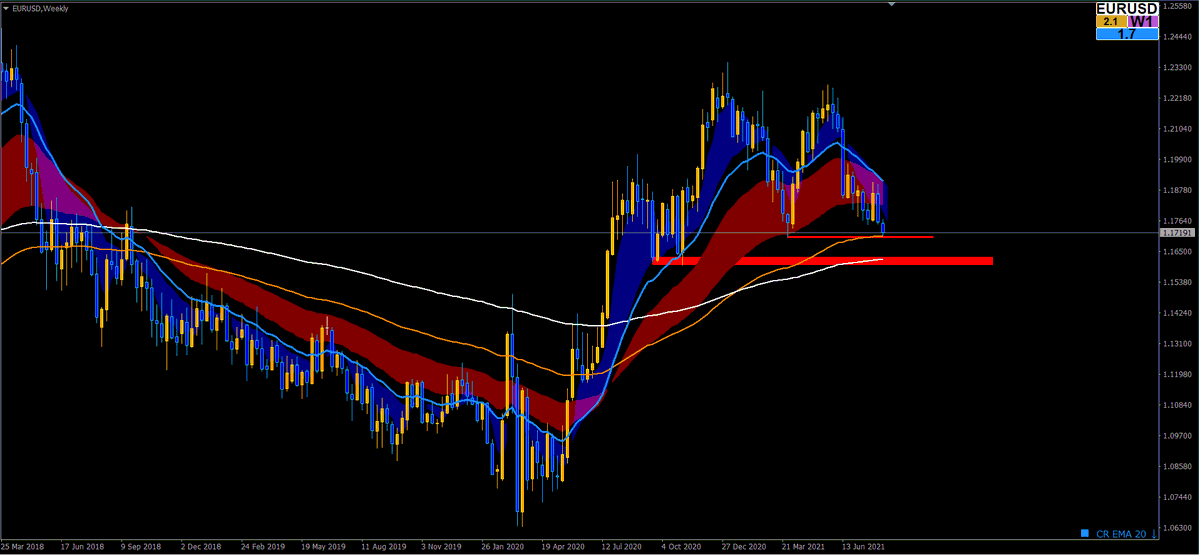Click the 1.08580 price scale label
Screen dimensions: 1200x555
(x=1179, y=466)
